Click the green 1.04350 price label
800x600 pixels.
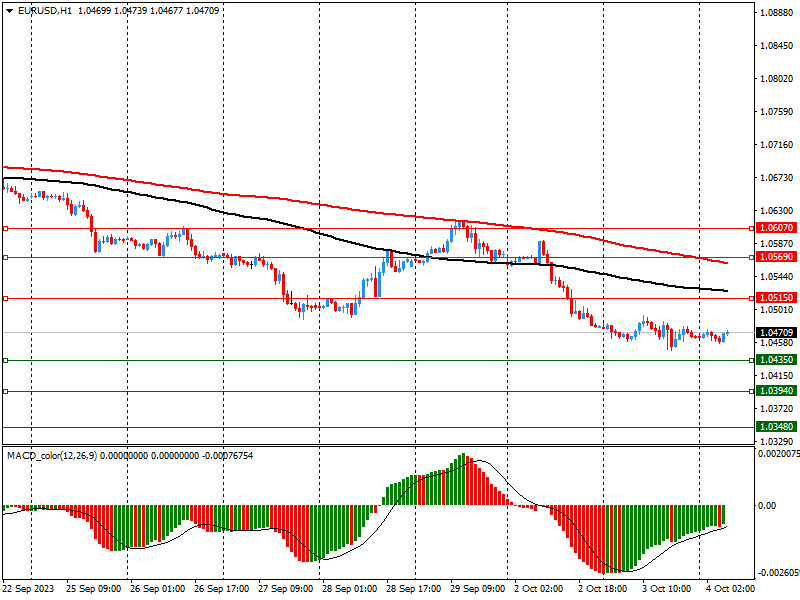[x=776, y=360]
